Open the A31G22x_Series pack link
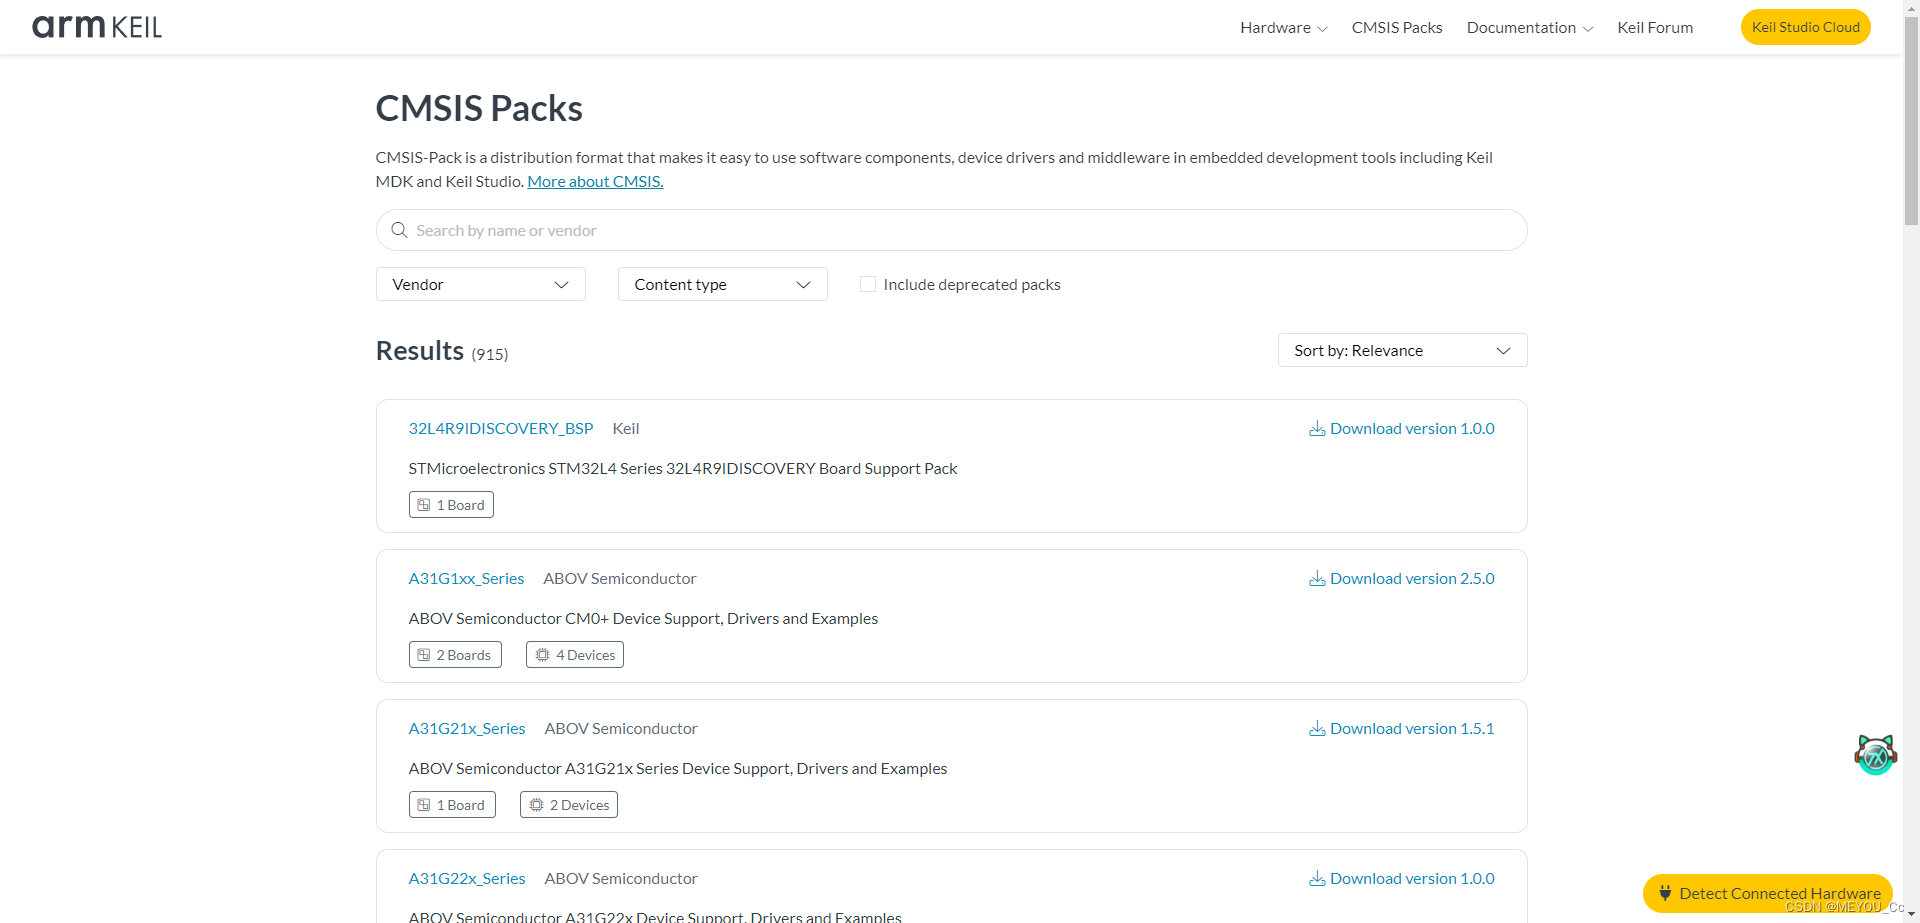The width and height of the screenshot is (1920, 923). (x=467, y=878)
